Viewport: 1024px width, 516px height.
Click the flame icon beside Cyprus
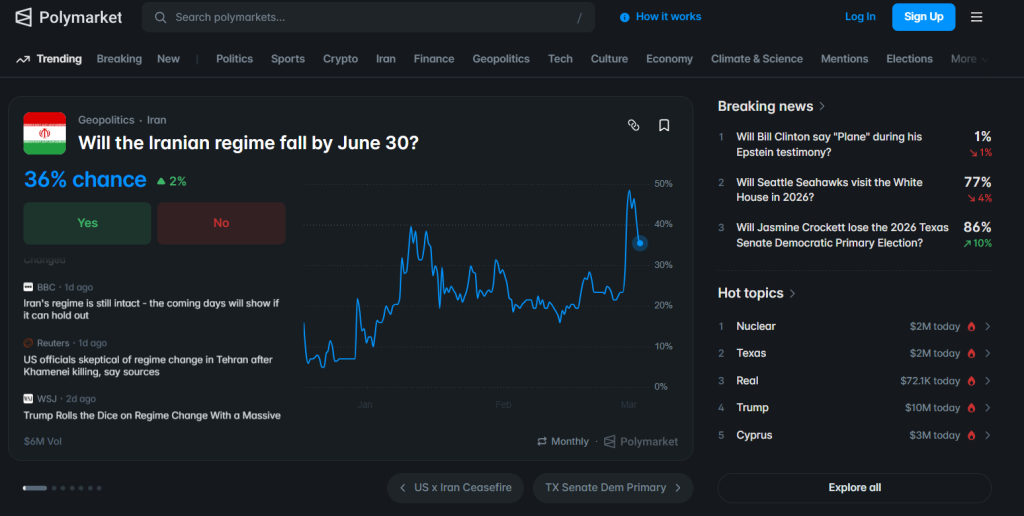971,435
